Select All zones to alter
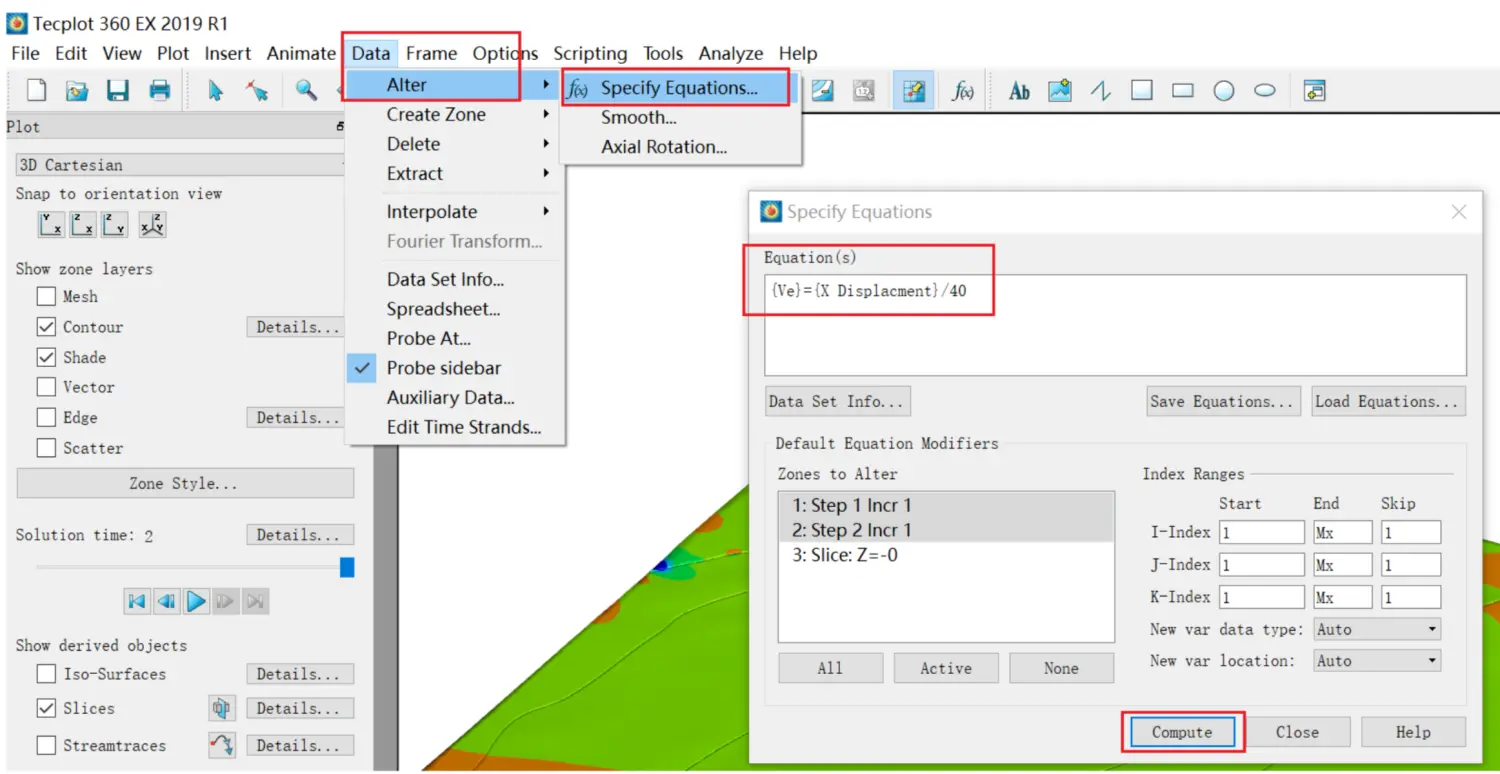 [x=830, y=668]
